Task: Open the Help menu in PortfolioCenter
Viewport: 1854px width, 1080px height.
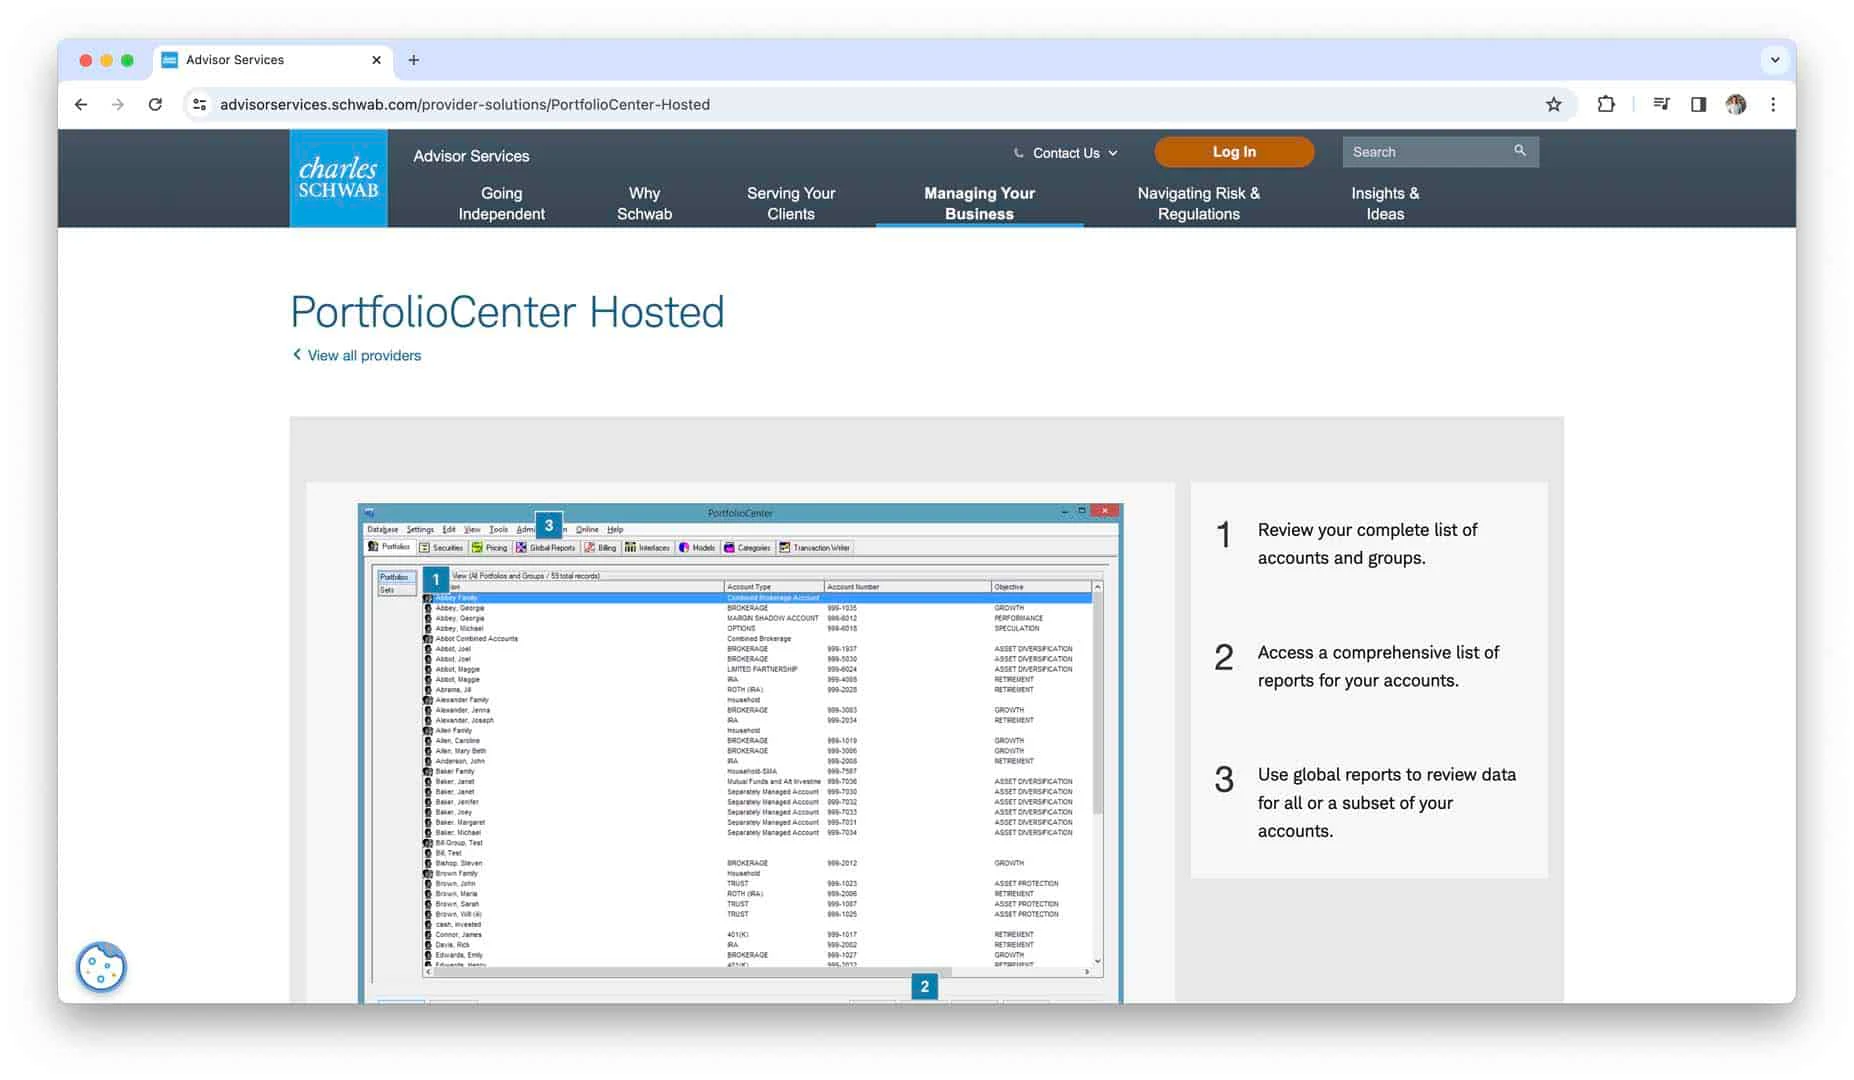Action: tap(615, 530)
